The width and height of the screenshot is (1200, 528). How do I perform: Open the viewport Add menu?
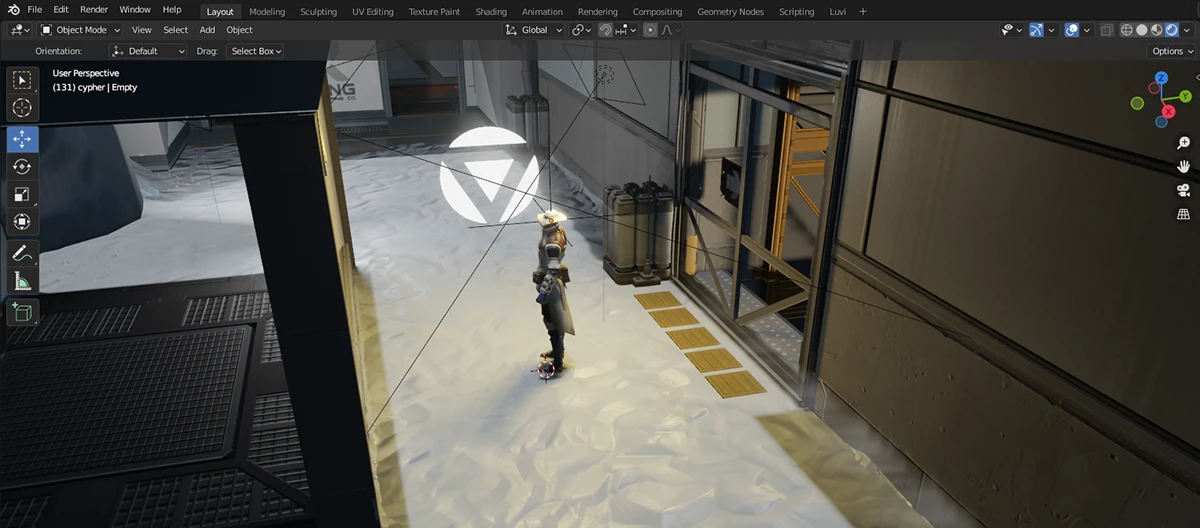coord(207,30)
